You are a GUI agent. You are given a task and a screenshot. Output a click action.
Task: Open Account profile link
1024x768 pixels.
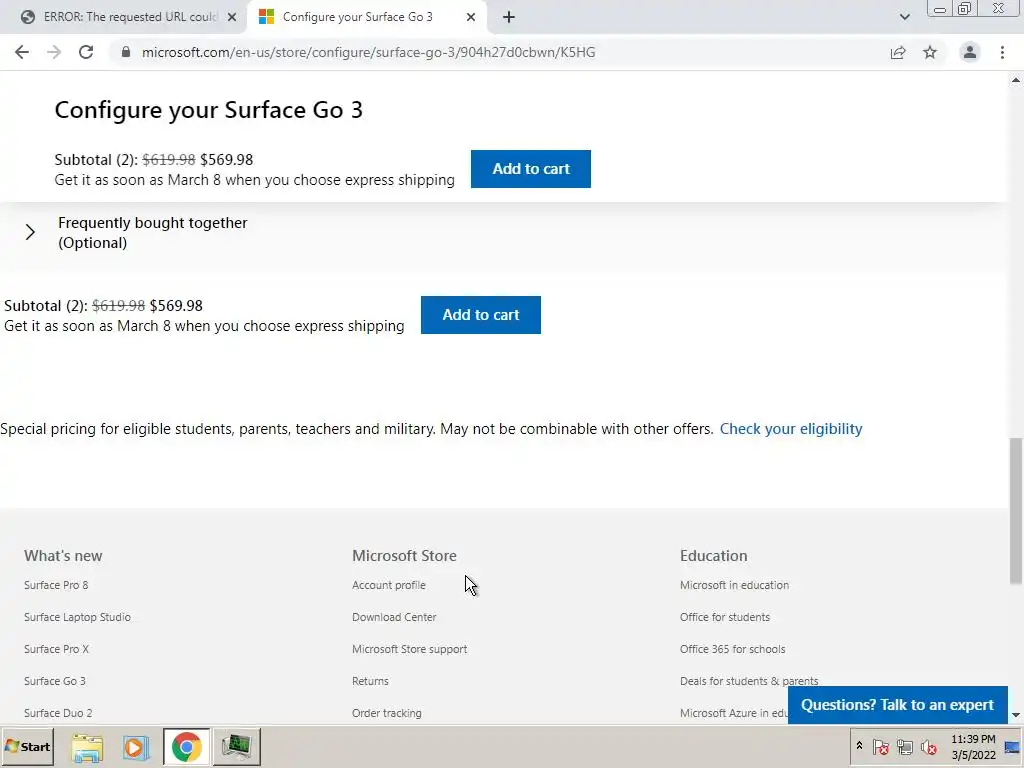point(389,585)
